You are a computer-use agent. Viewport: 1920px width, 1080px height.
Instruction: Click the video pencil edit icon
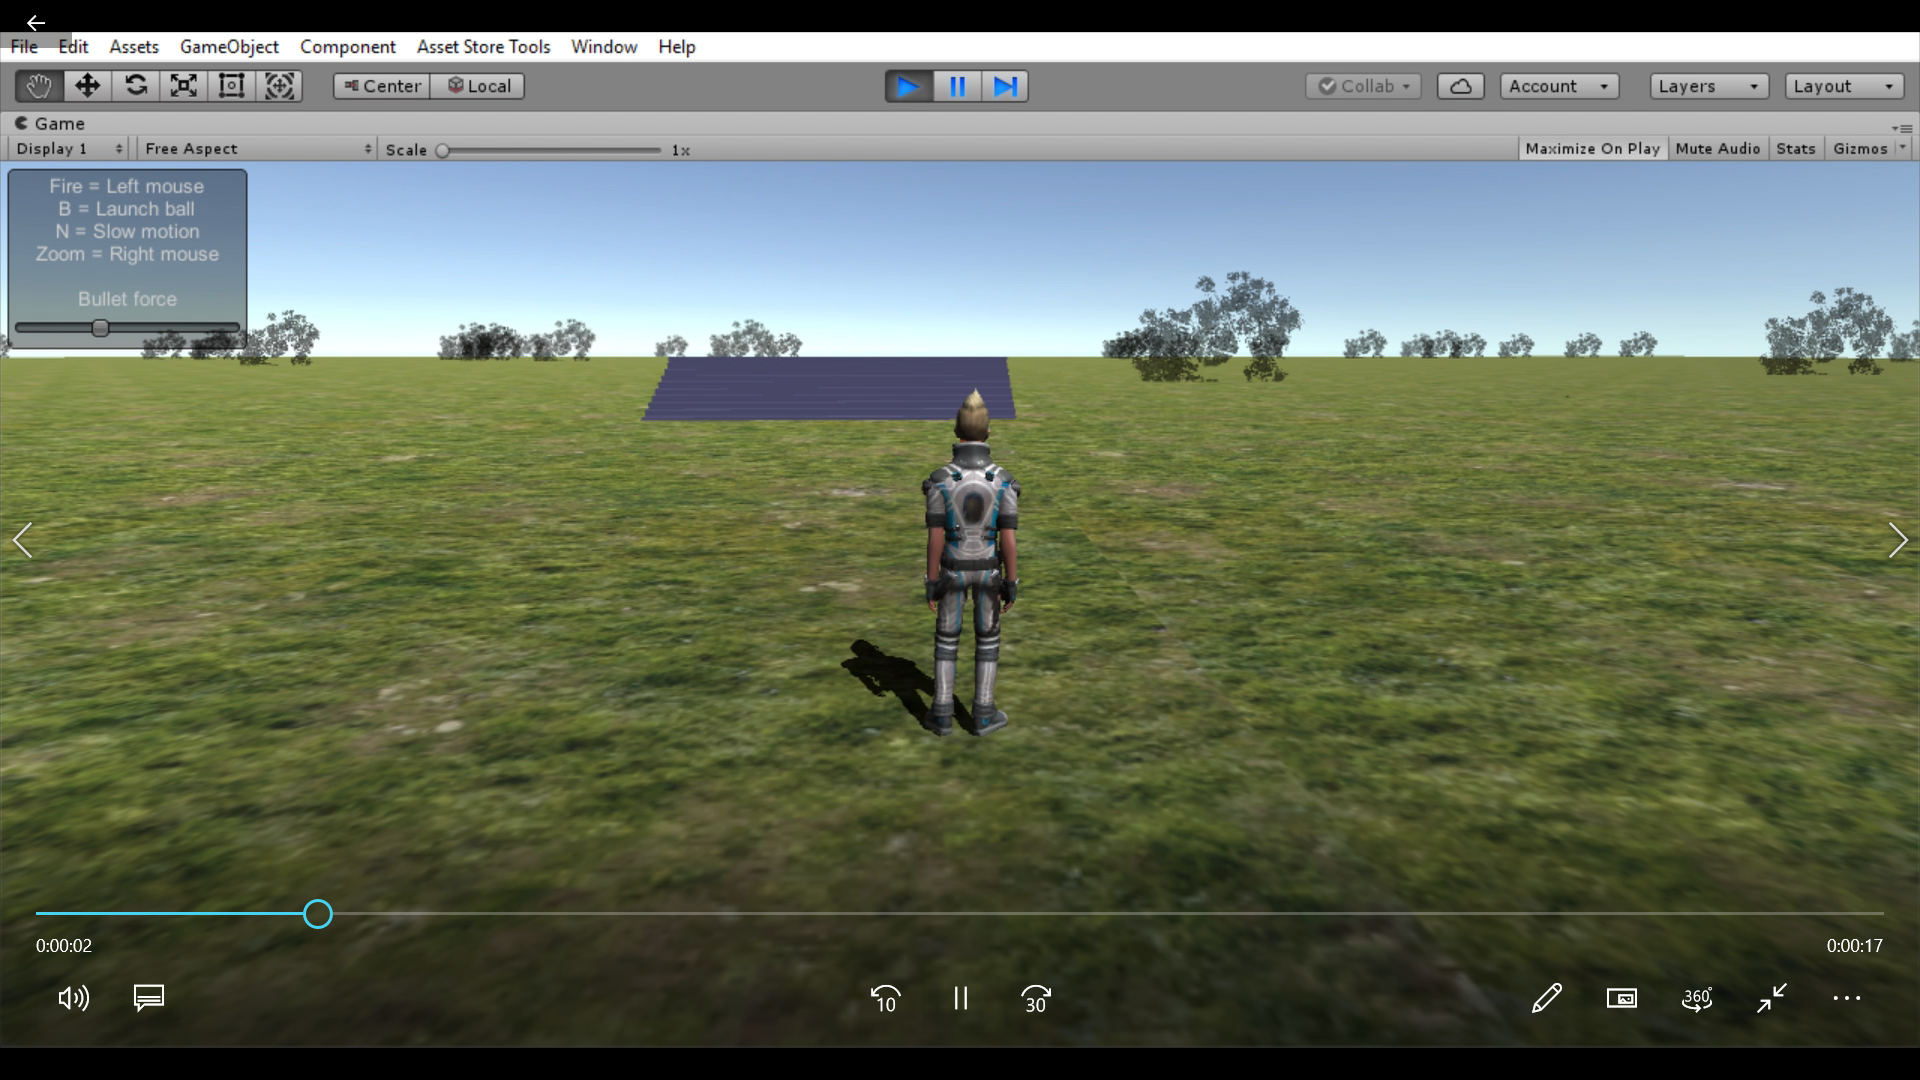click(1546, 998)
